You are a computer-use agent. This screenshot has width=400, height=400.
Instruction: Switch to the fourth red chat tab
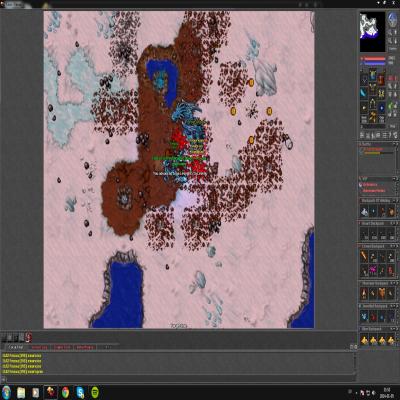tap(85, 347)
